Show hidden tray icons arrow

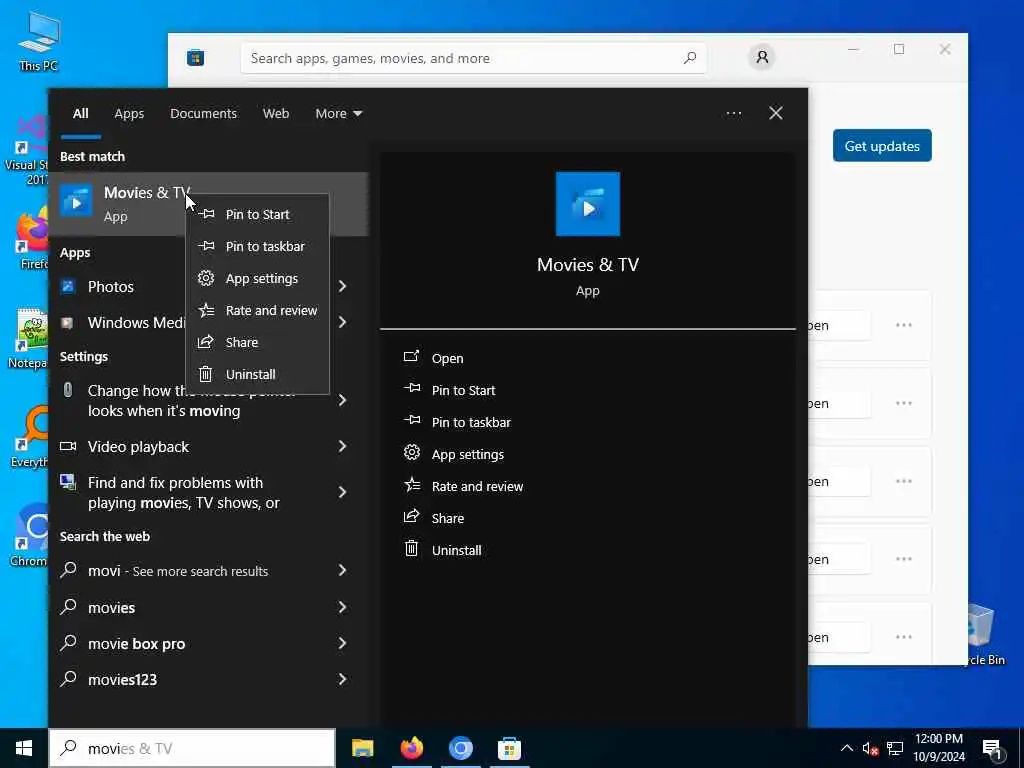(x=846, y=748)
